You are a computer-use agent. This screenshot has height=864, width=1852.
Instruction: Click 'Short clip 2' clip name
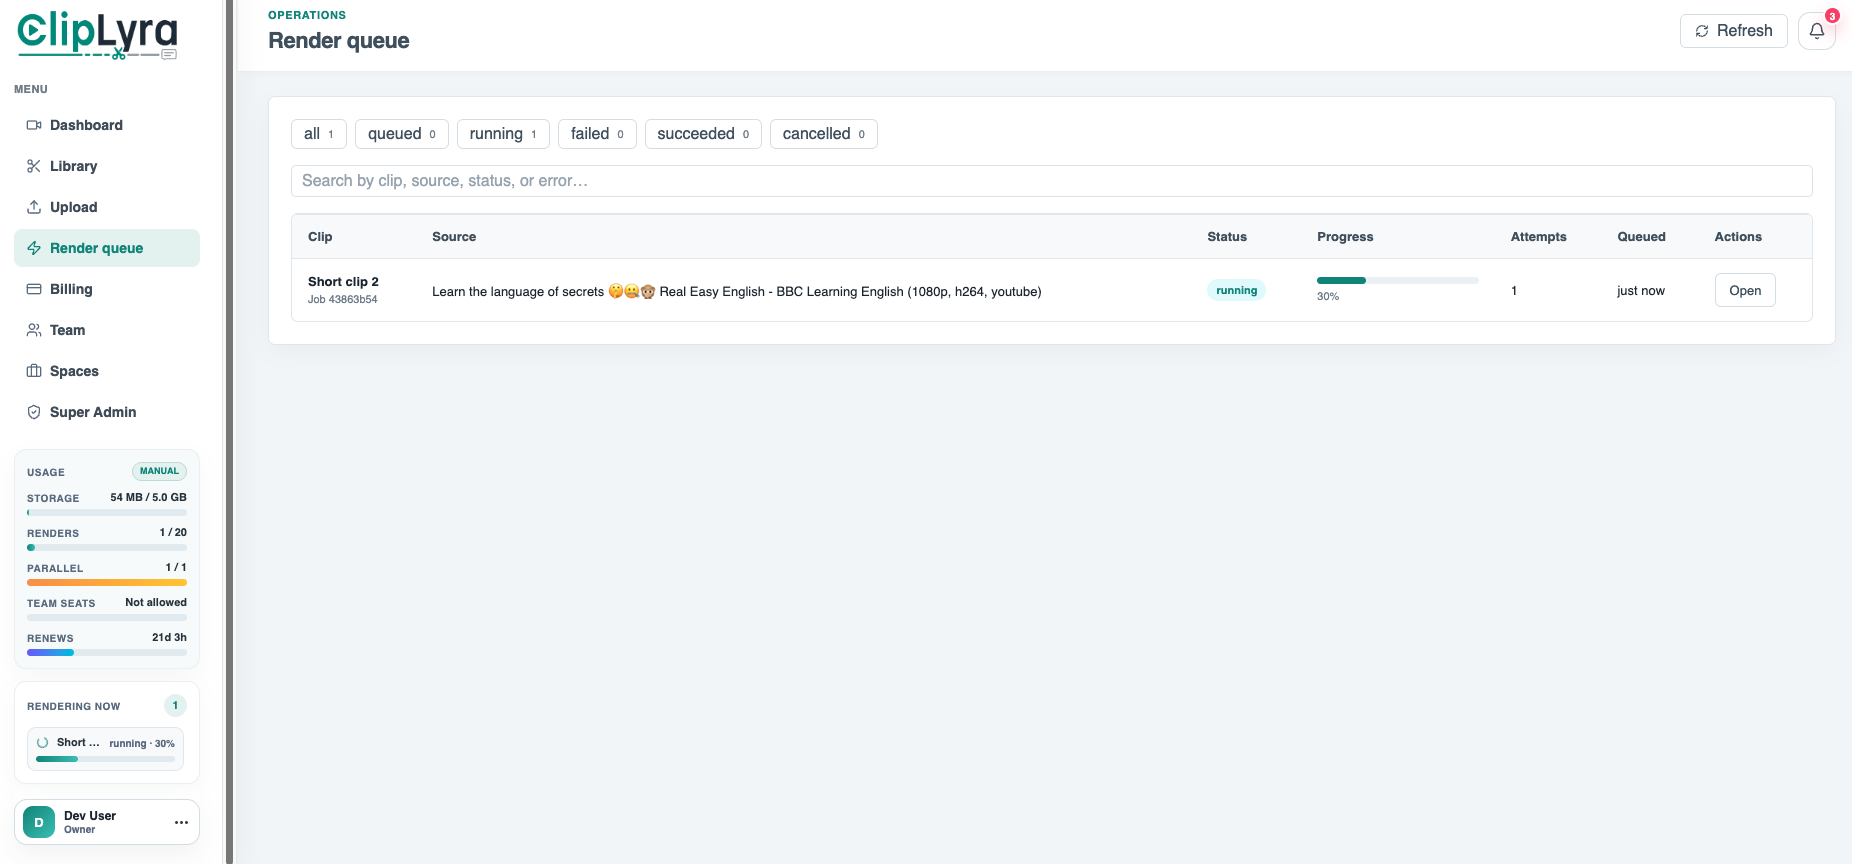click(x=343, y=282)
